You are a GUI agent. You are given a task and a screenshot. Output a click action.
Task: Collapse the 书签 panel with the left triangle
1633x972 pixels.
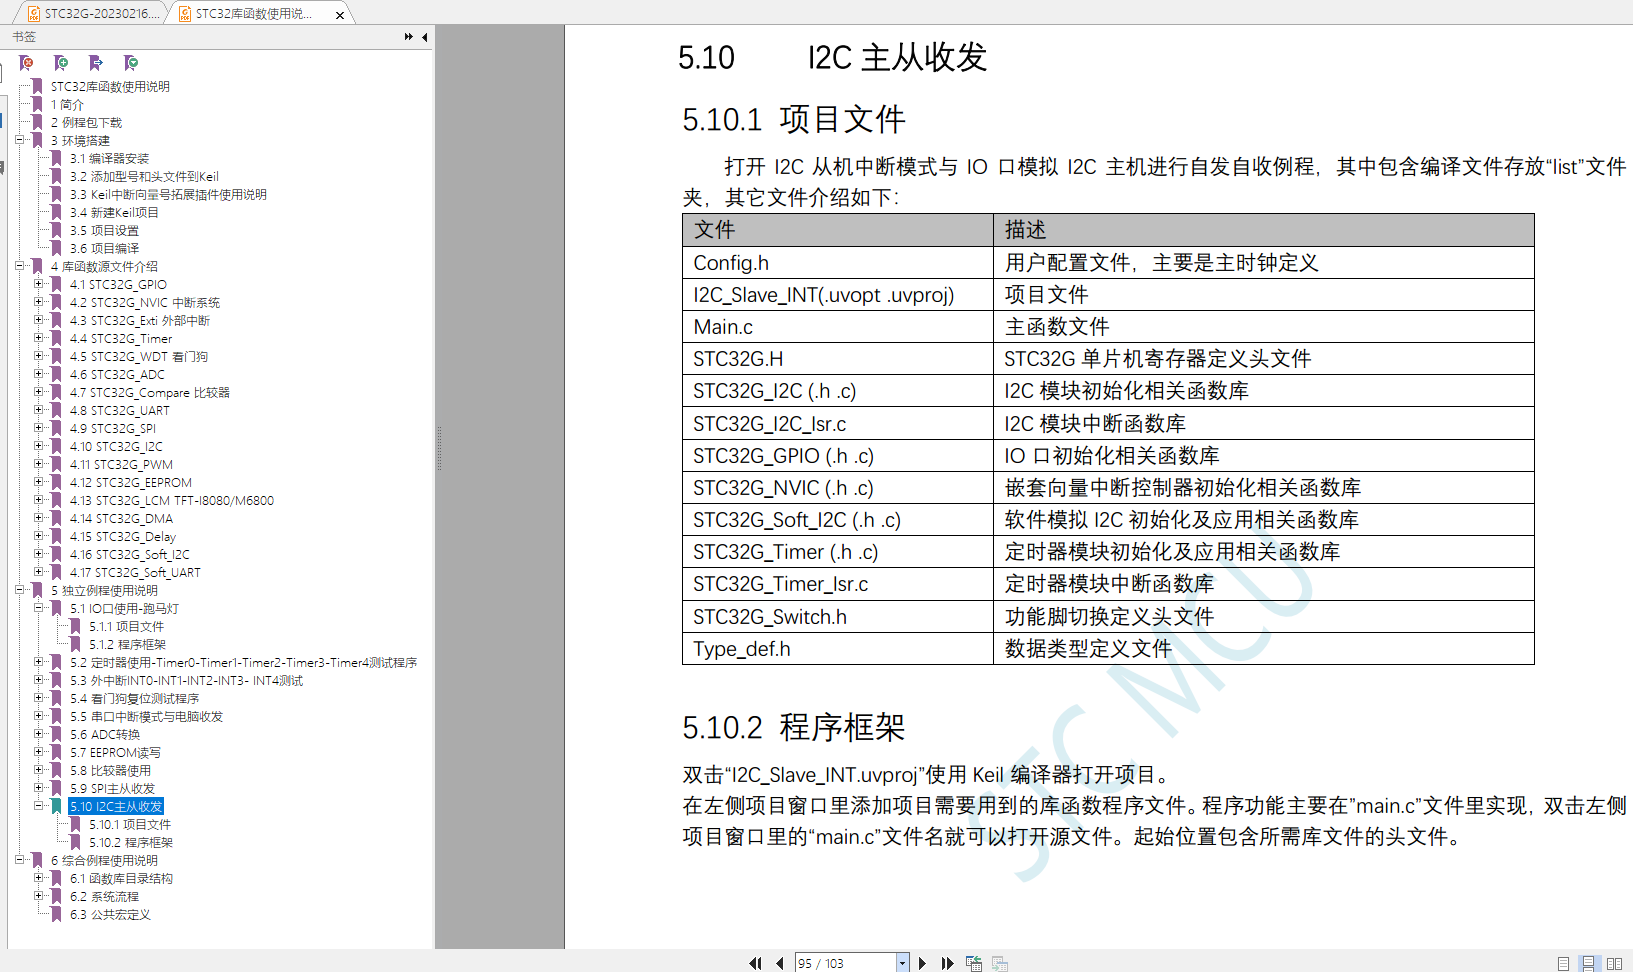tap(425, 37)
